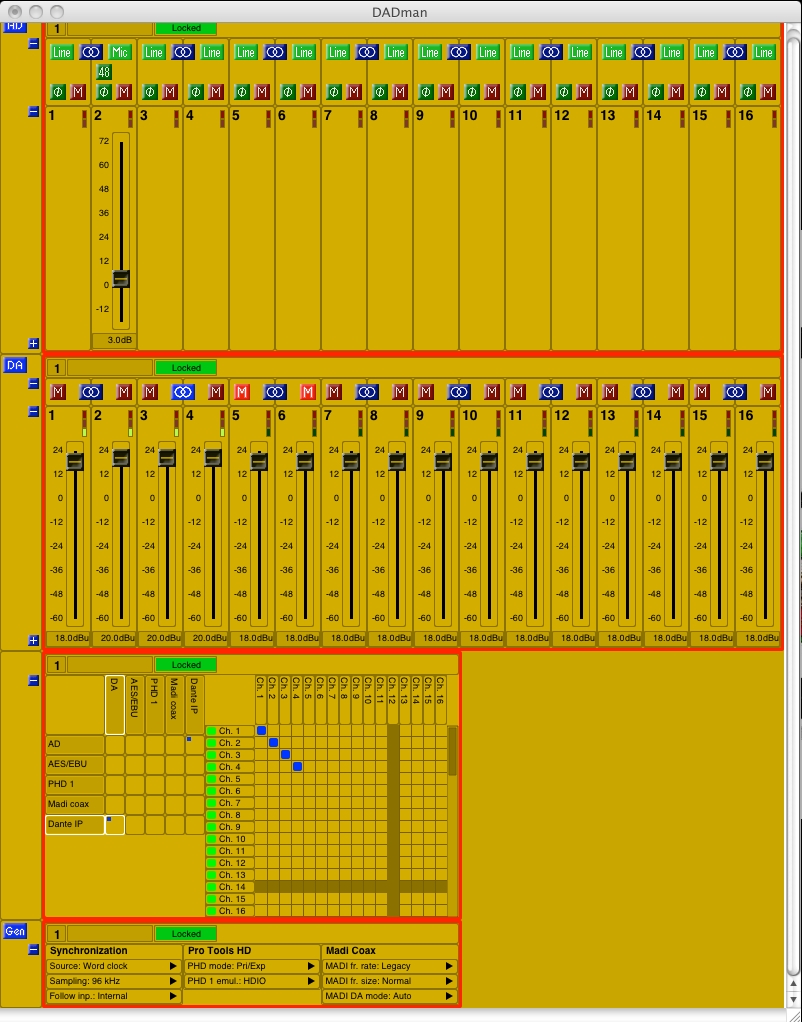Click phase invert on AD channel 1

click(58, 92)
